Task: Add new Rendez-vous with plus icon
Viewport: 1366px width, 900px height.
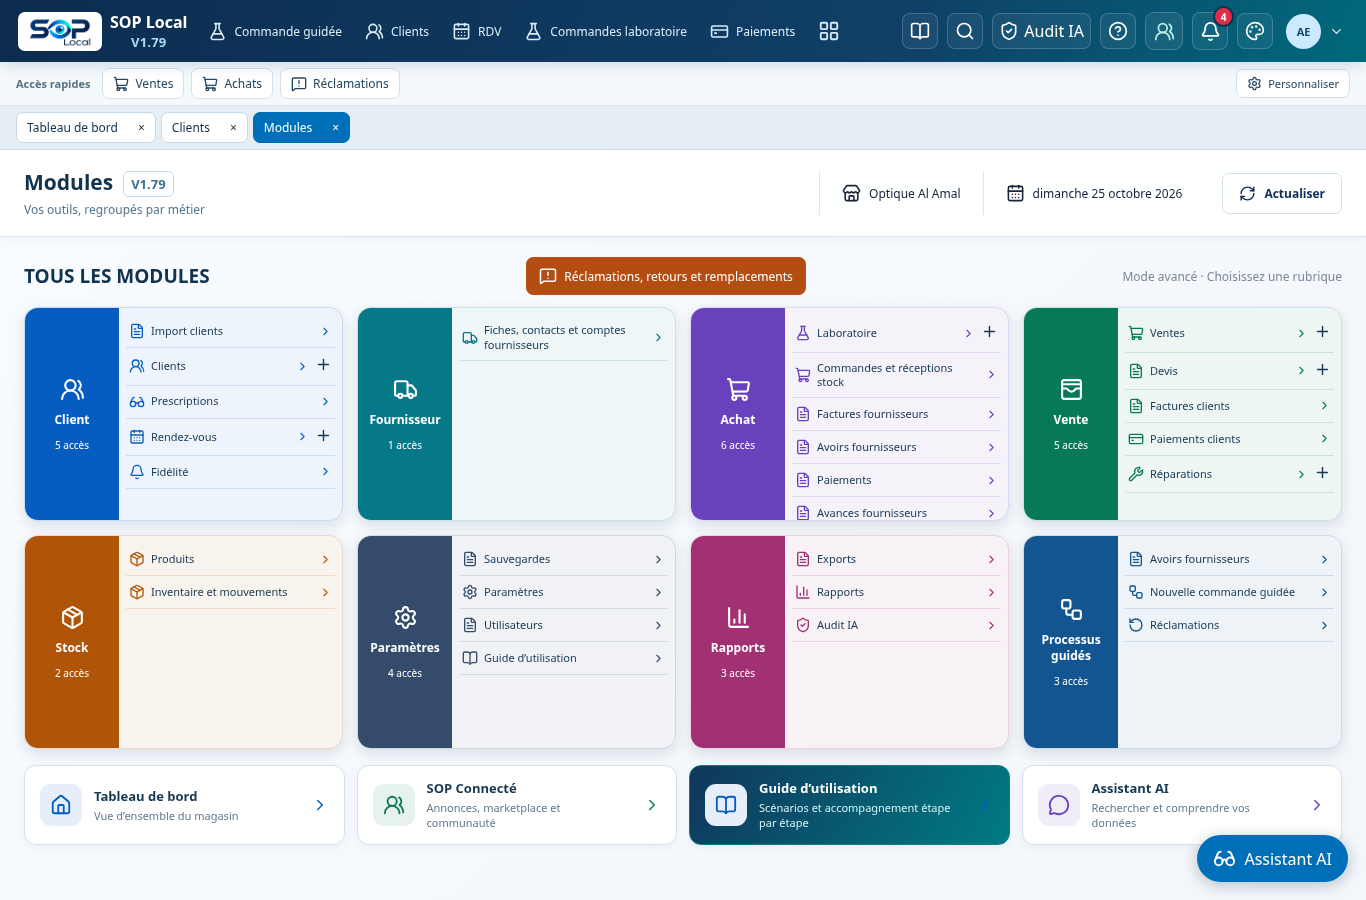Action: pyautogui.click(x=323, y=436)
